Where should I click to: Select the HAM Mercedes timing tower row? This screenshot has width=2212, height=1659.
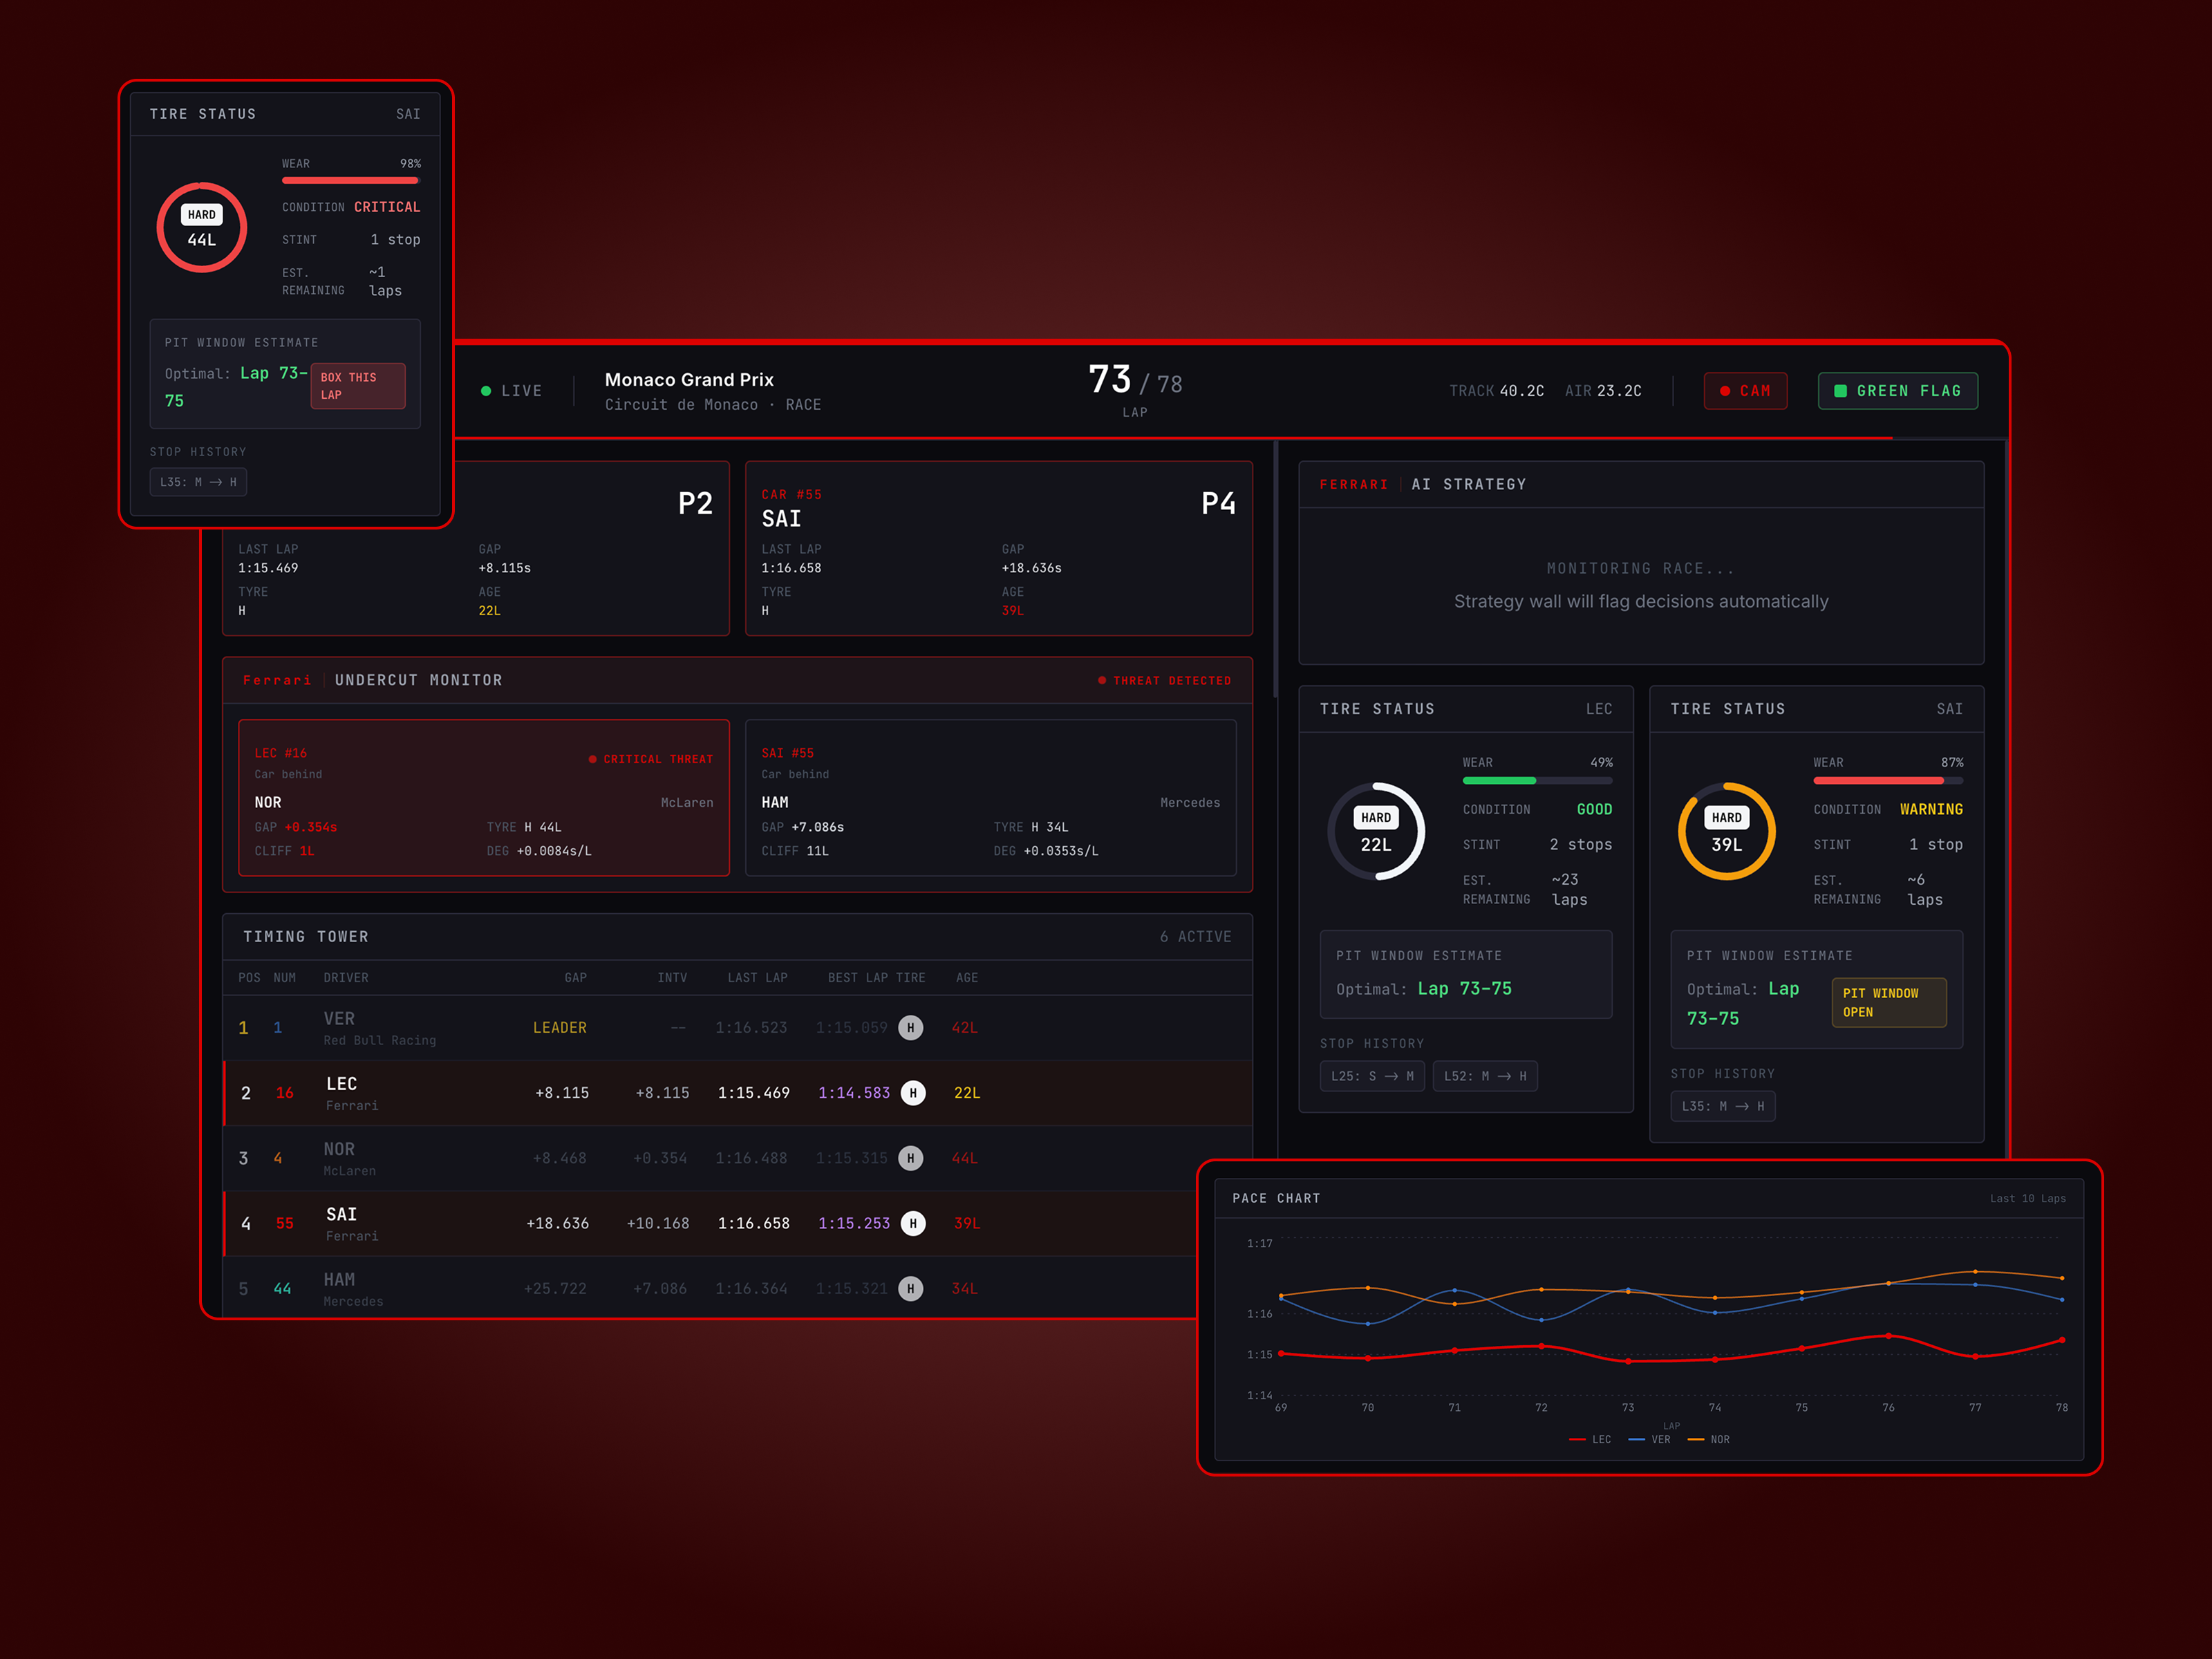click(x=738, y=1287)
